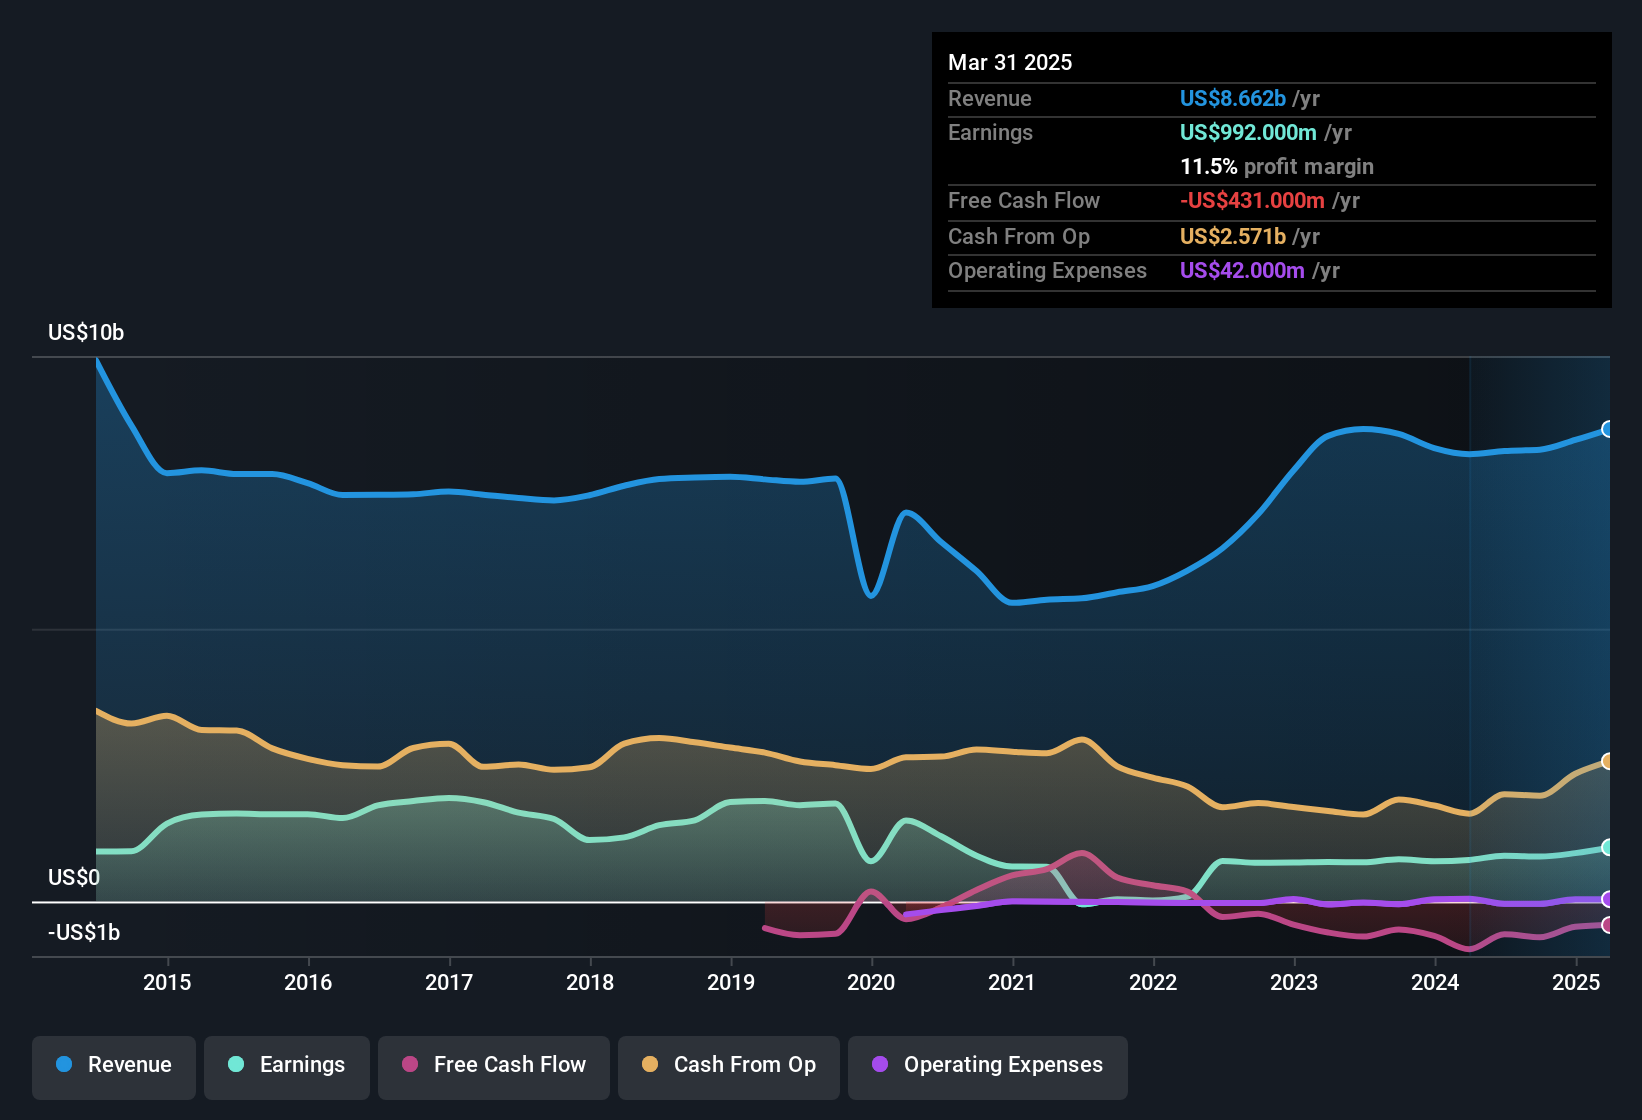Click the US$10b y-axis label

pos(86,333)
